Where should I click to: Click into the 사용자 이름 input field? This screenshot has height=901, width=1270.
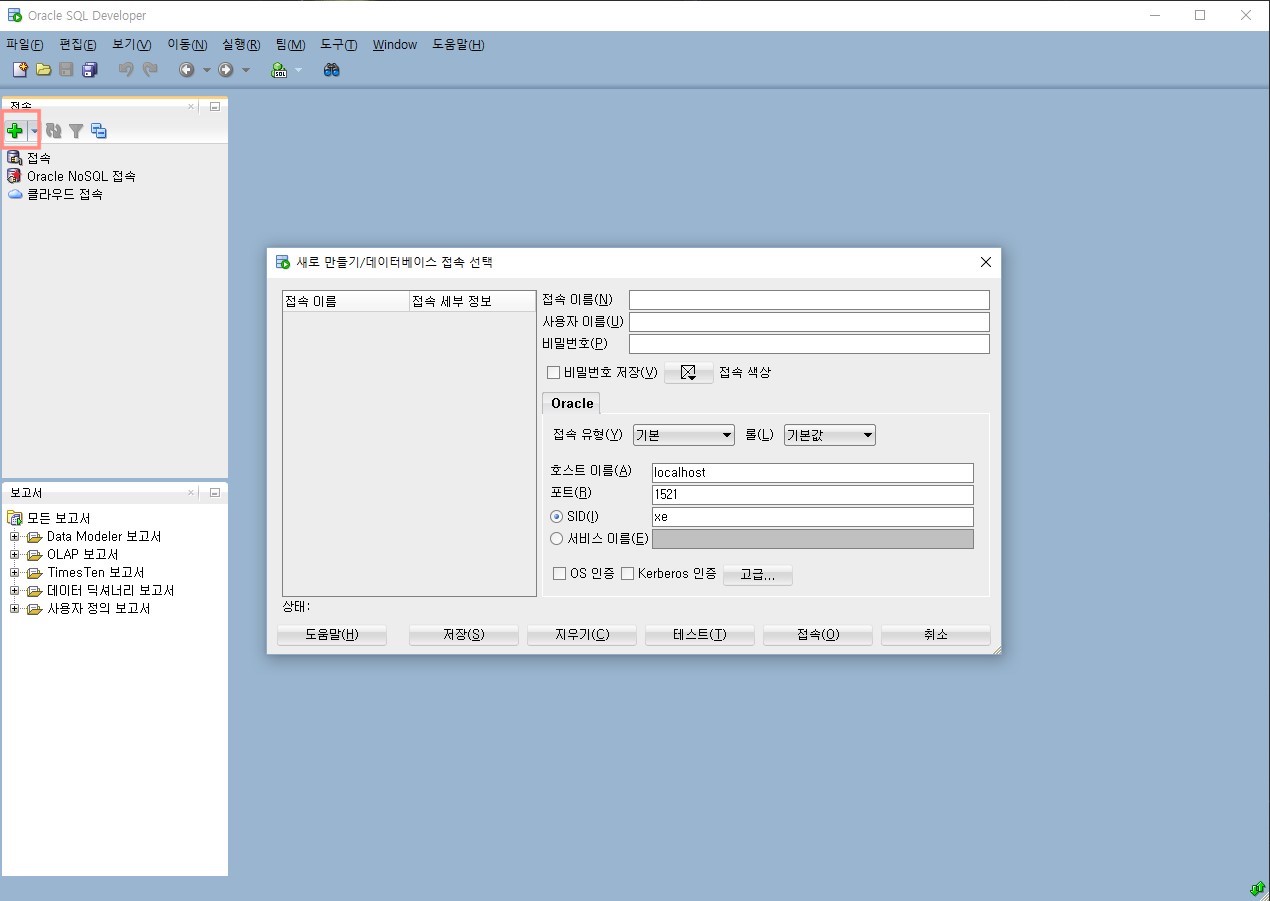(809, 322)
